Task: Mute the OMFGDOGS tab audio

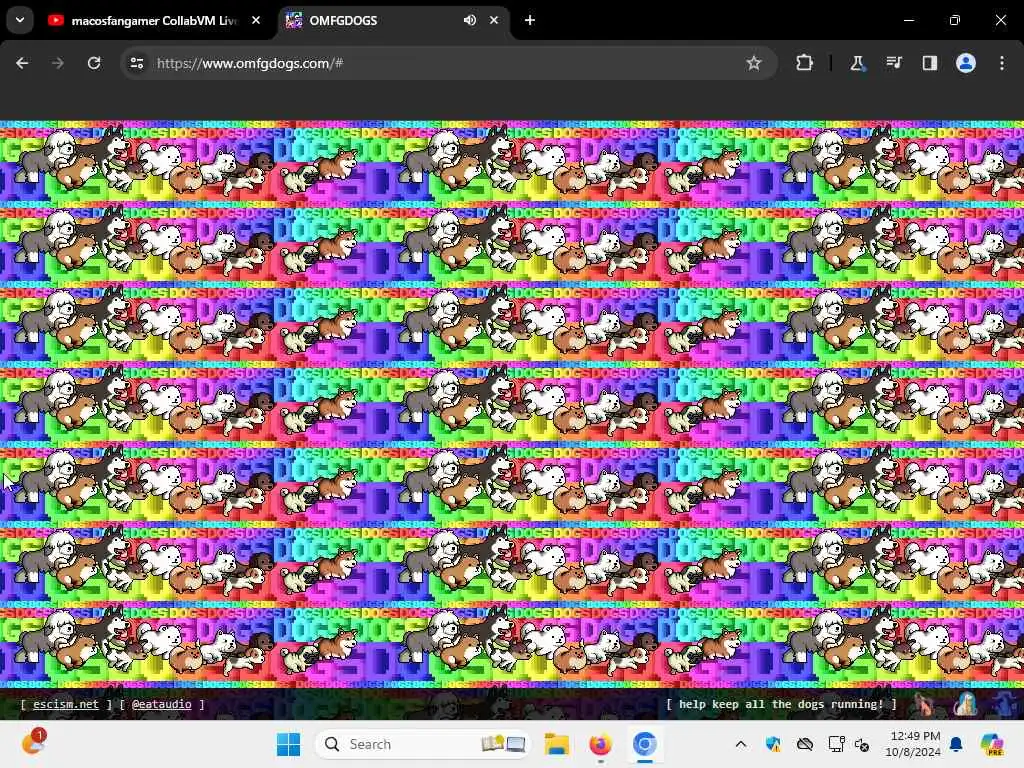Action: (470, 20)
